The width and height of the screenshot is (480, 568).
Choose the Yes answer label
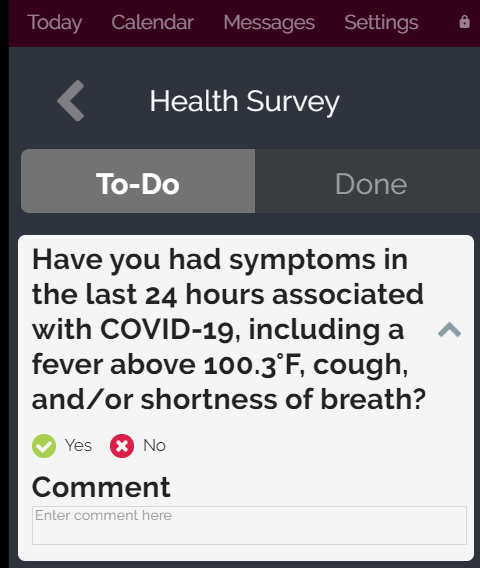tap(78, 446)
